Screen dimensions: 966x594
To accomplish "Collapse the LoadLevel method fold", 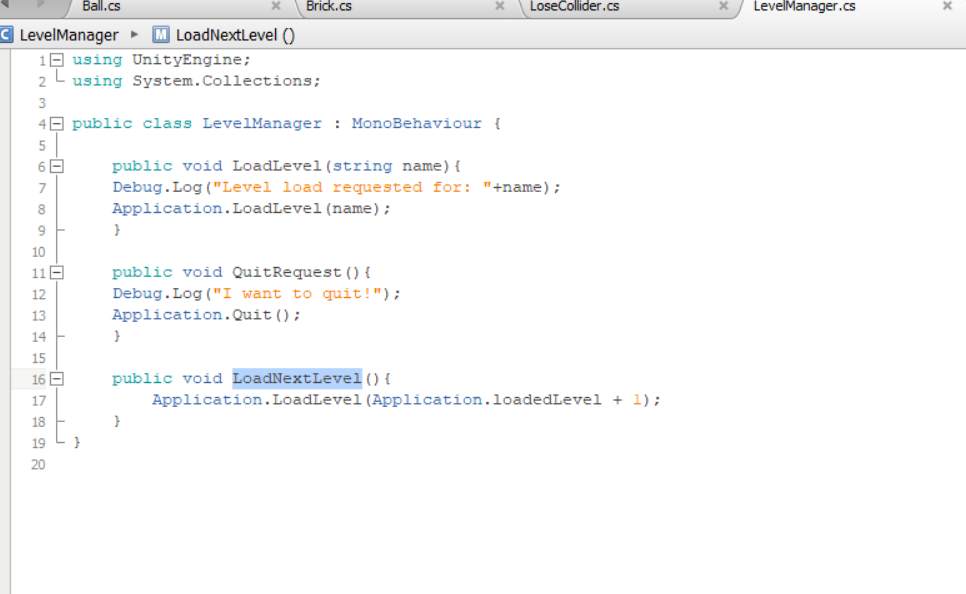I will pyautogui.click(x=55, y=165).
